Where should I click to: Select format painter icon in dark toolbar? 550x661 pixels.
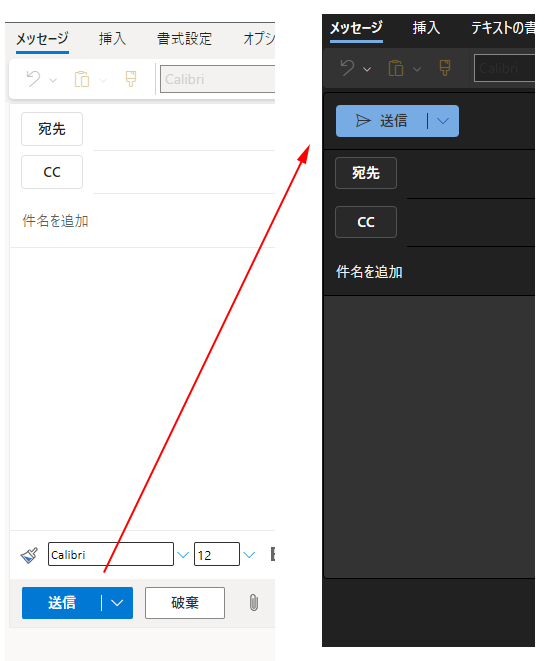pyautogui.click(x=445, y=68)
